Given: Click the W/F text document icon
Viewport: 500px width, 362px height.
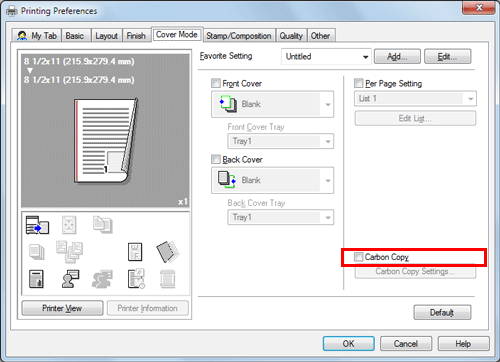Looking at the screenshot, I should coord(135,252).
